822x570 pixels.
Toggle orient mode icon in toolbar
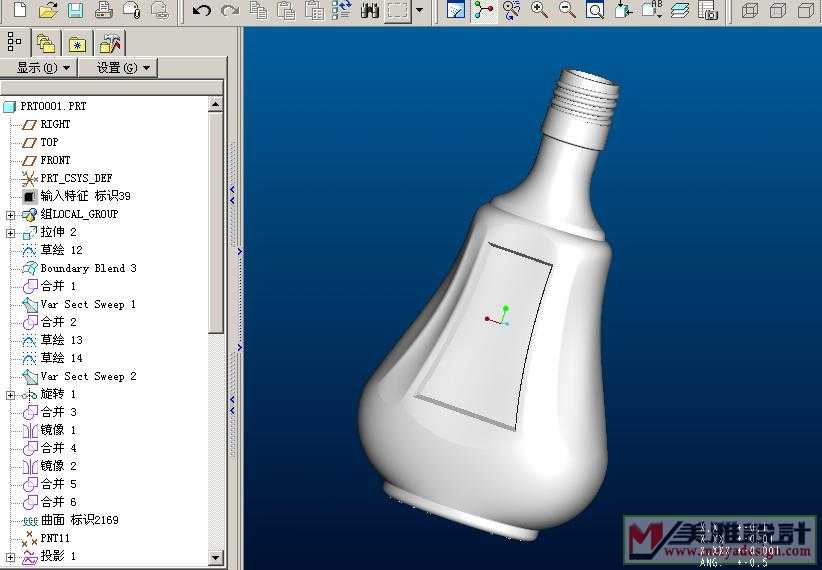(512, 11)
